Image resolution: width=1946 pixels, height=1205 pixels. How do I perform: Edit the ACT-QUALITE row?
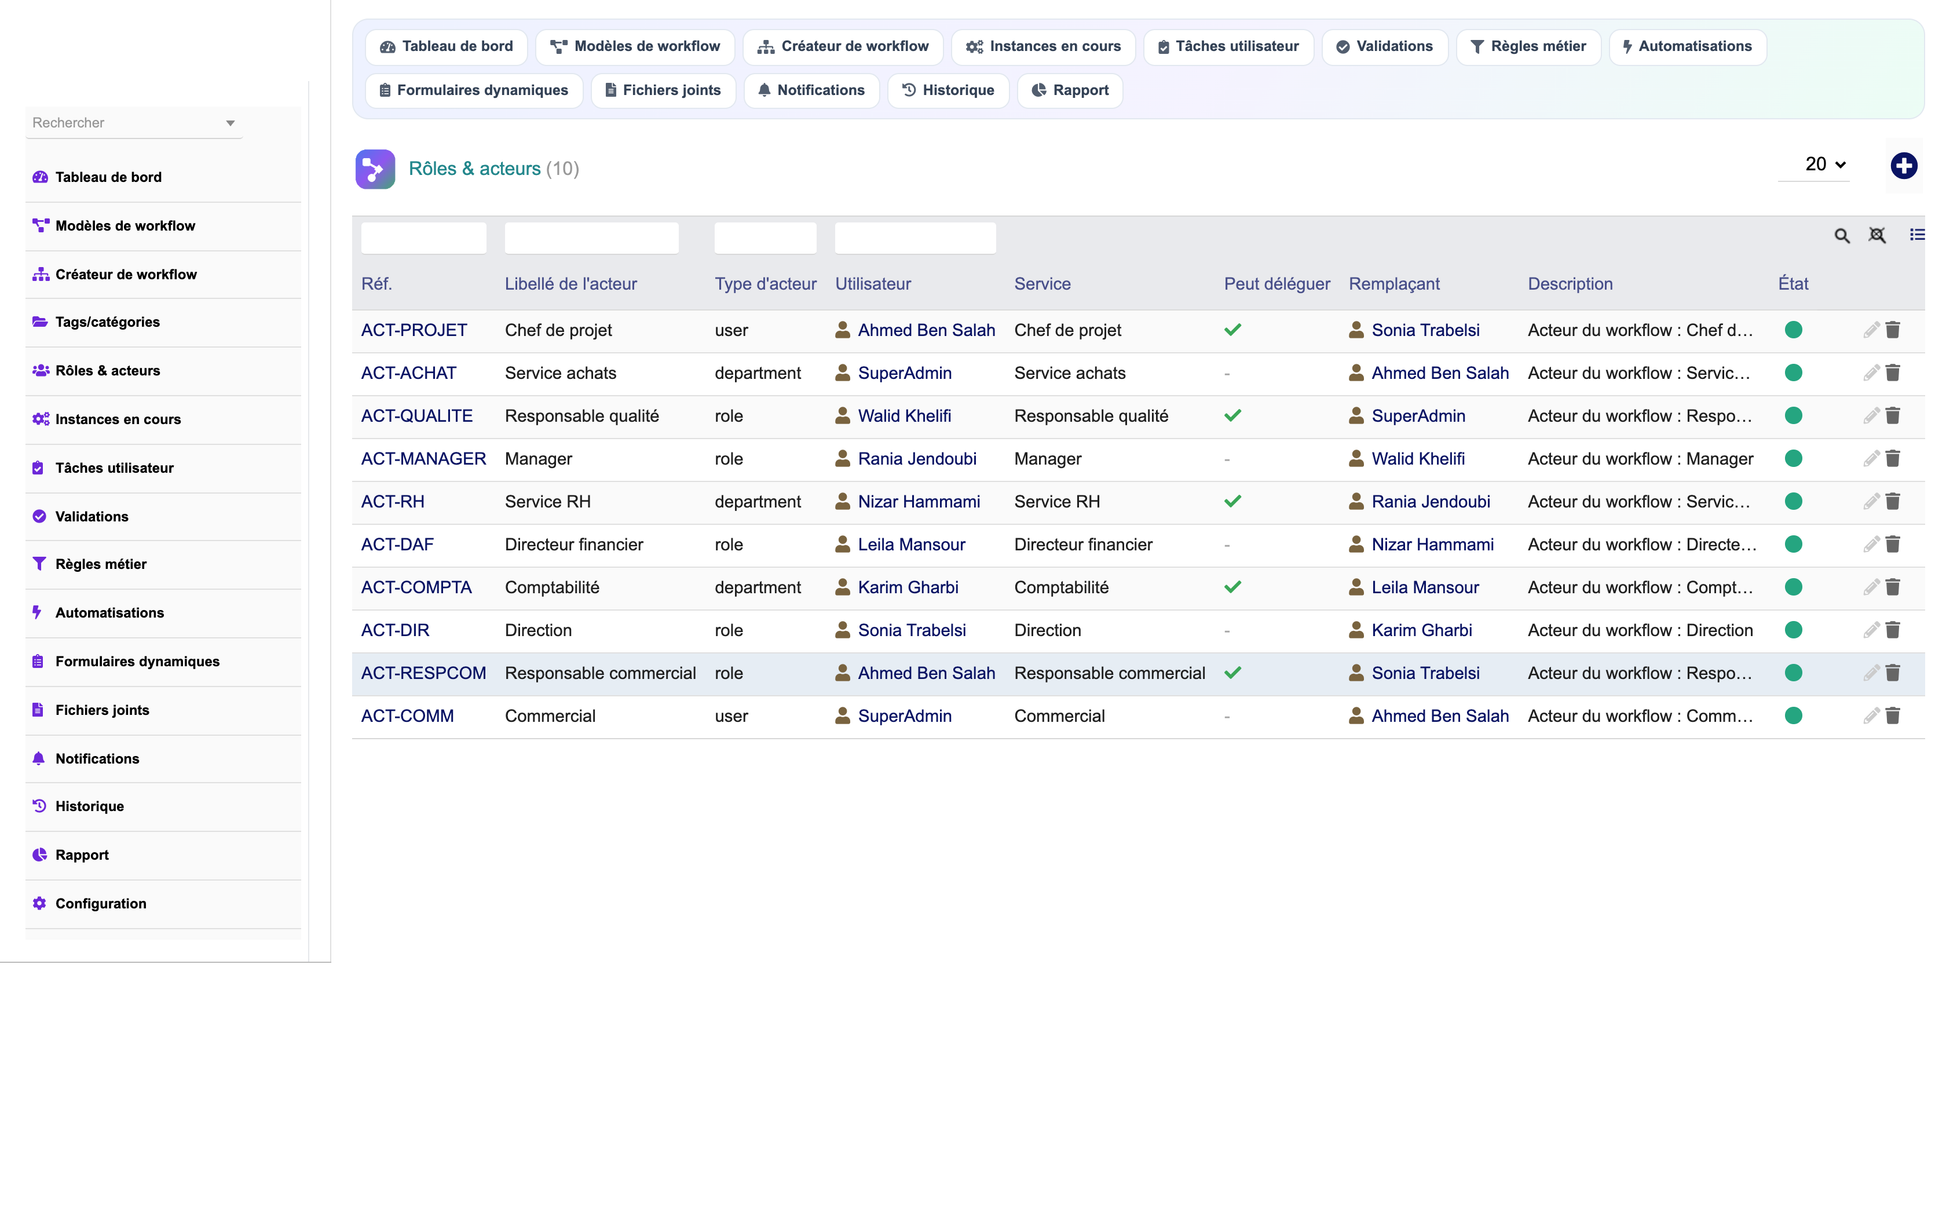(1871, 416)
